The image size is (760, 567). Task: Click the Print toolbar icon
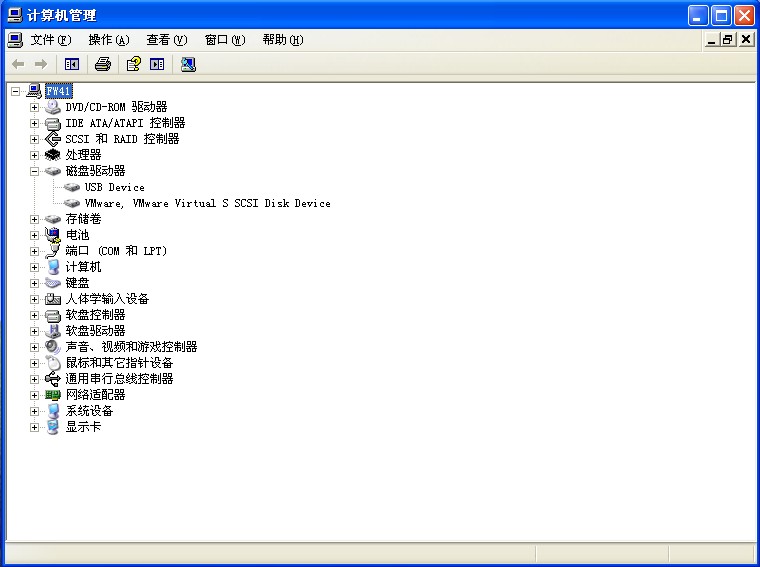103,64
